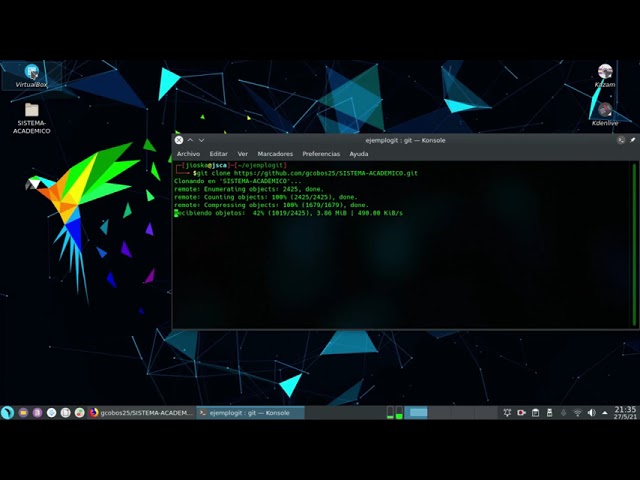Switch to the fourth virtual desktop in pager
Image resolution: width=640 pixels, height=480 pixels.
486,413
